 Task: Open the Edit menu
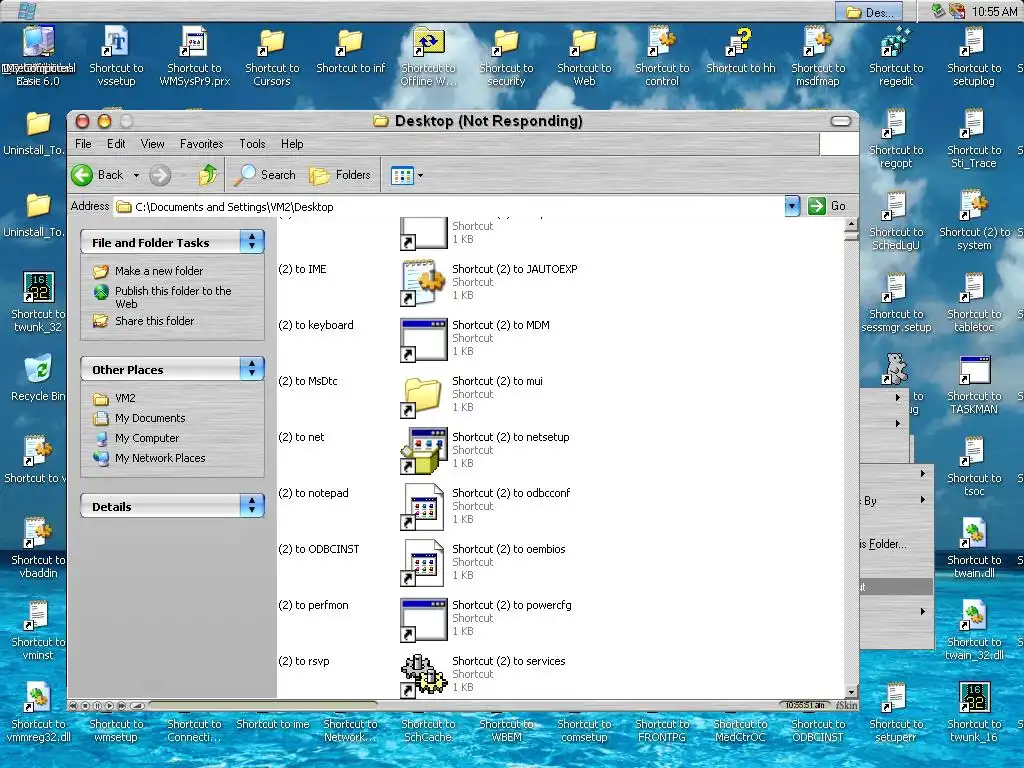(x=116, y=144)
